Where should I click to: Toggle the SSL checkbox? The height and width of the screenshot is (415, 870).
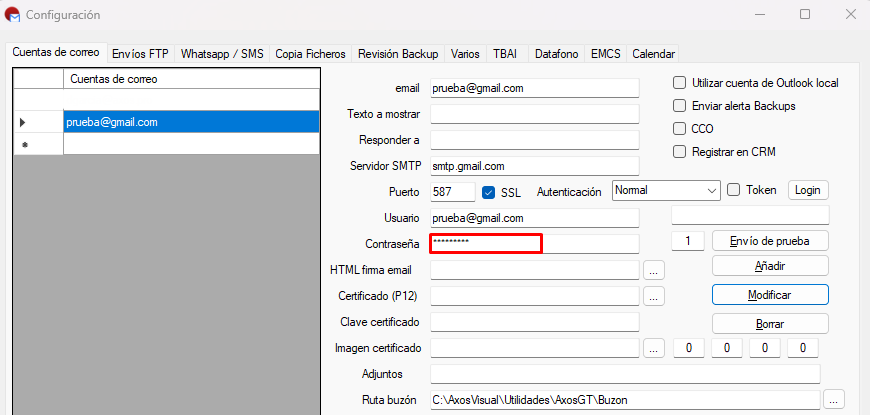click(488, 193)
